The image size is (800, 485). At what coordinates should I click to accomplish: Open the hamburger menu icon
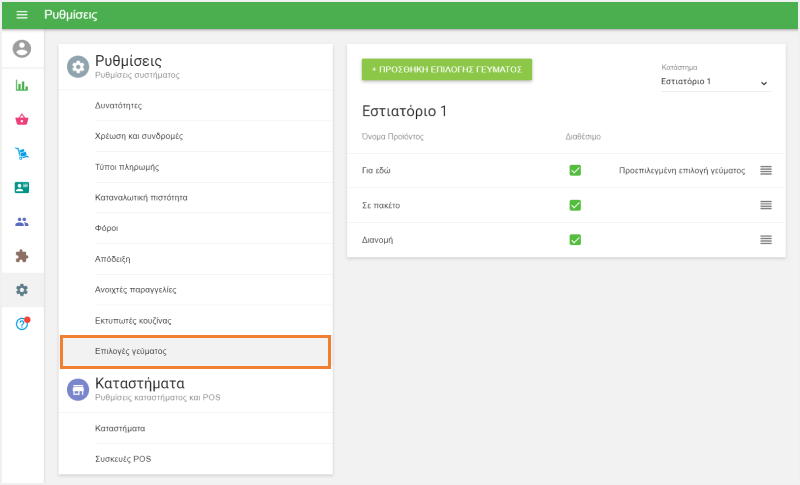[22, 15]
